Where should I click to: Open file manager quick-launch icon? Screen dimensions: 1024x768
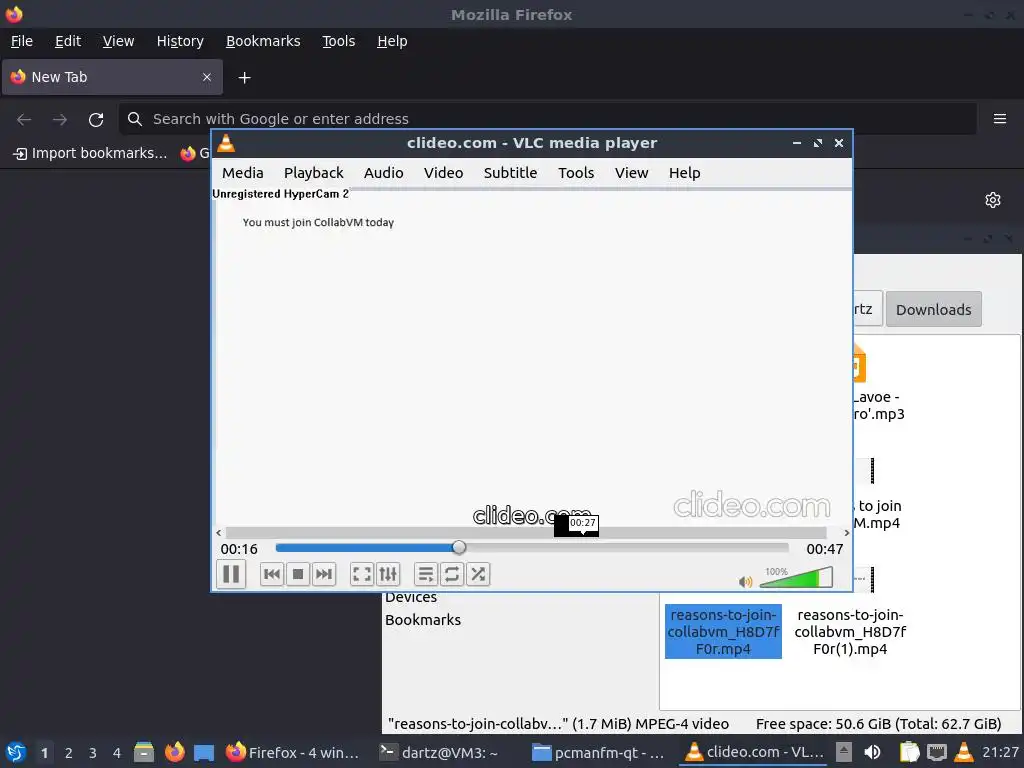144,752
